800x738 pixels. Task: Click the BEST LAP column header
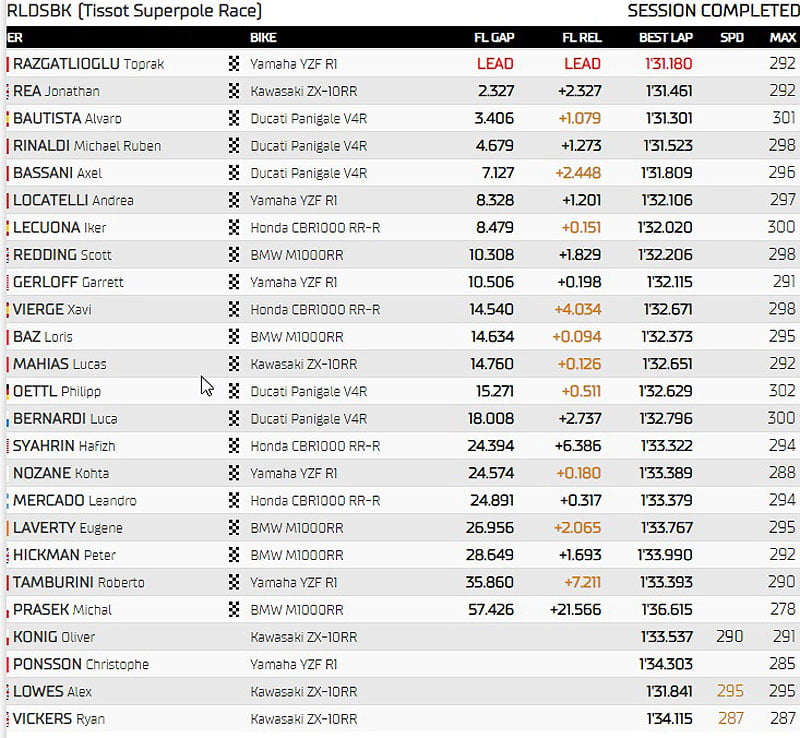click(666, 38)
